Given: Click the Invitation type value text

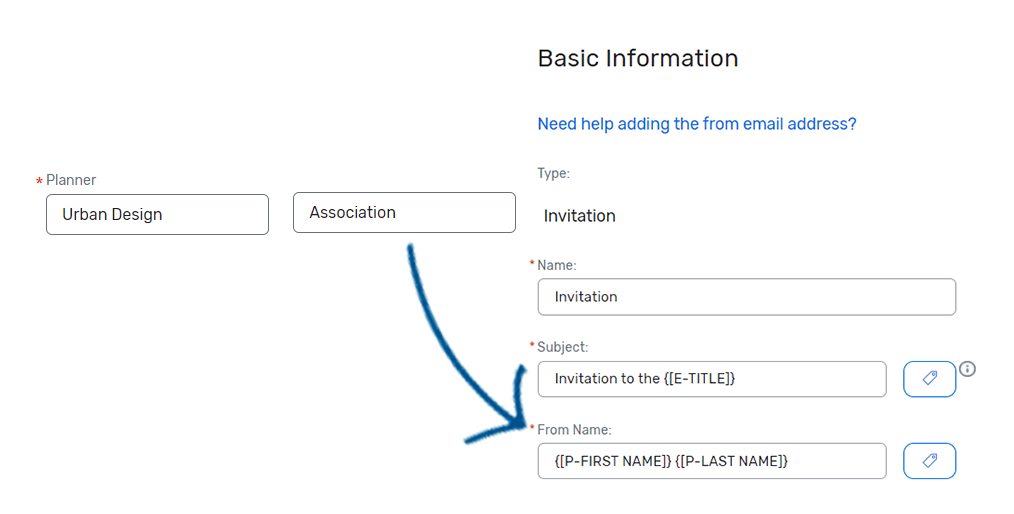Looking at the screenshot, I should pyautogui.click(x=580, y=216).
